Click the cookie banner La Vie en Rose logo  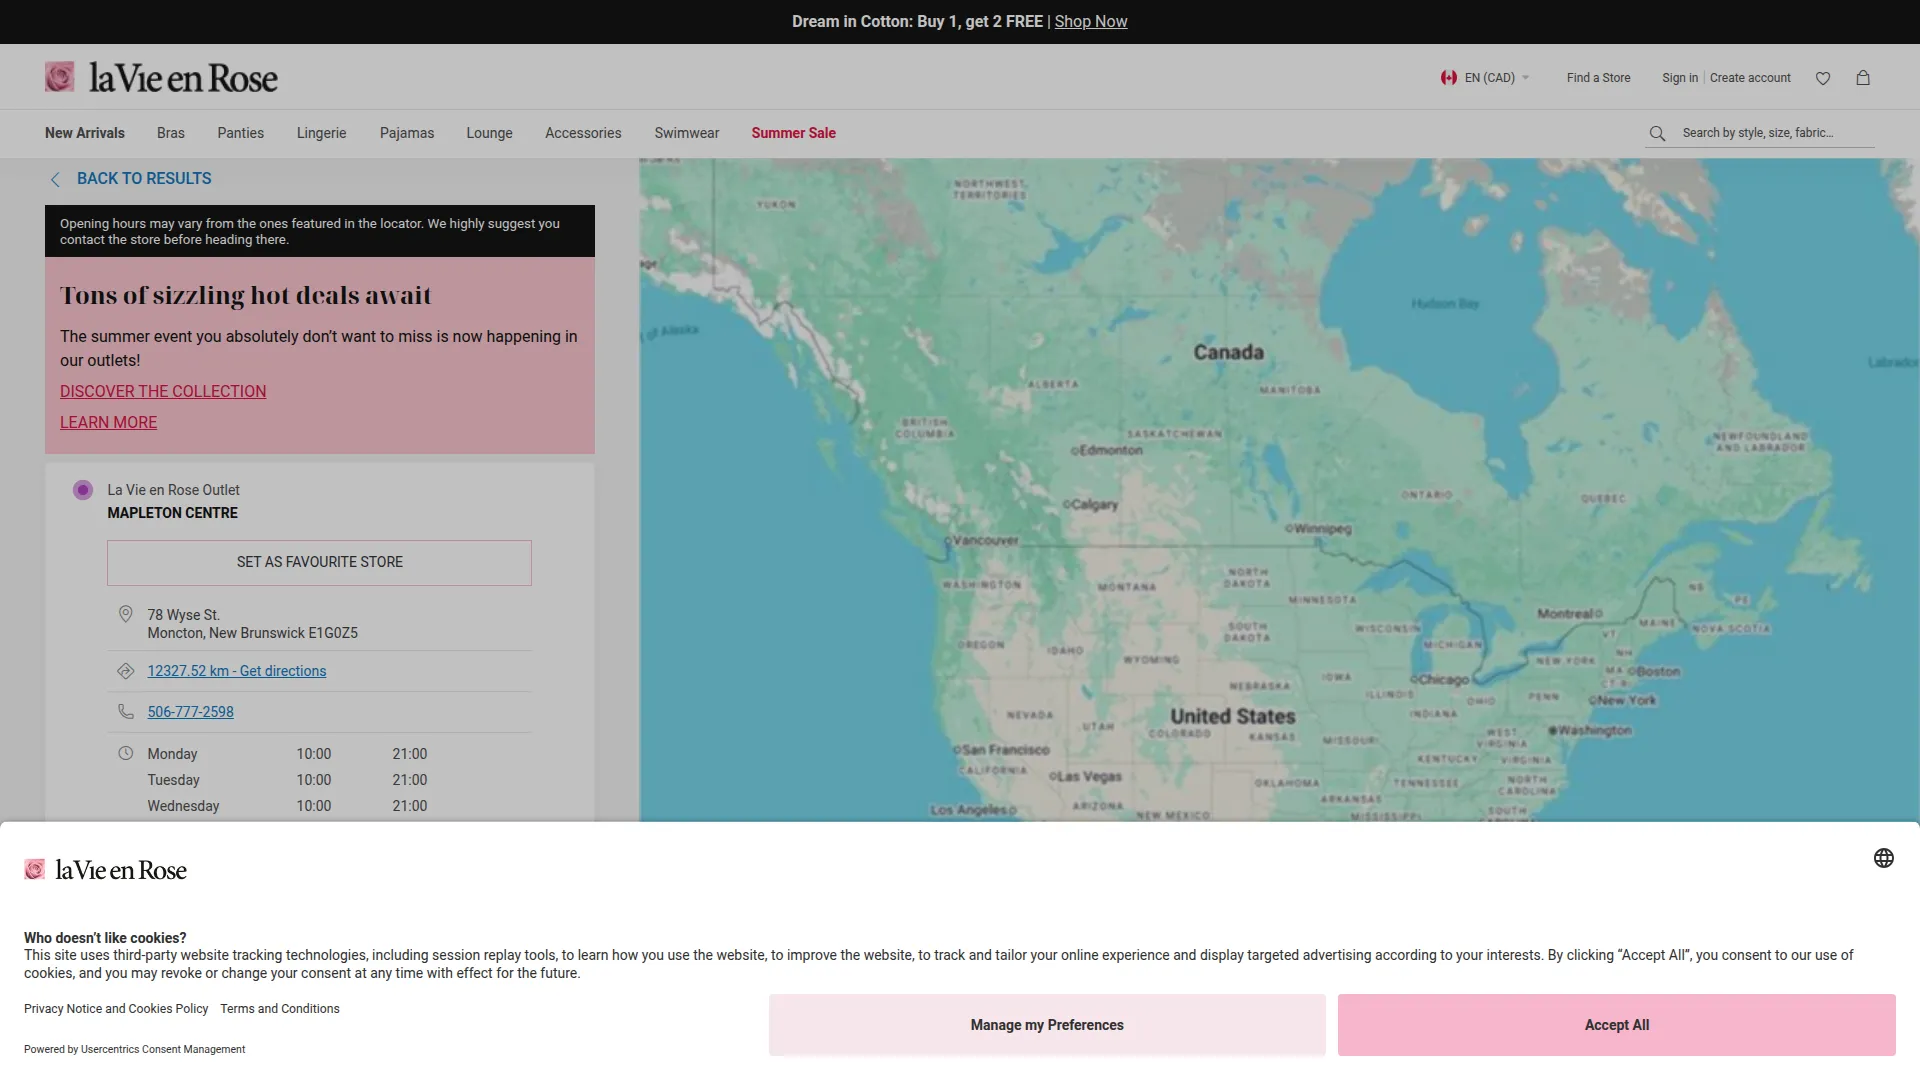pyautogui.click(x=106, y=870)
